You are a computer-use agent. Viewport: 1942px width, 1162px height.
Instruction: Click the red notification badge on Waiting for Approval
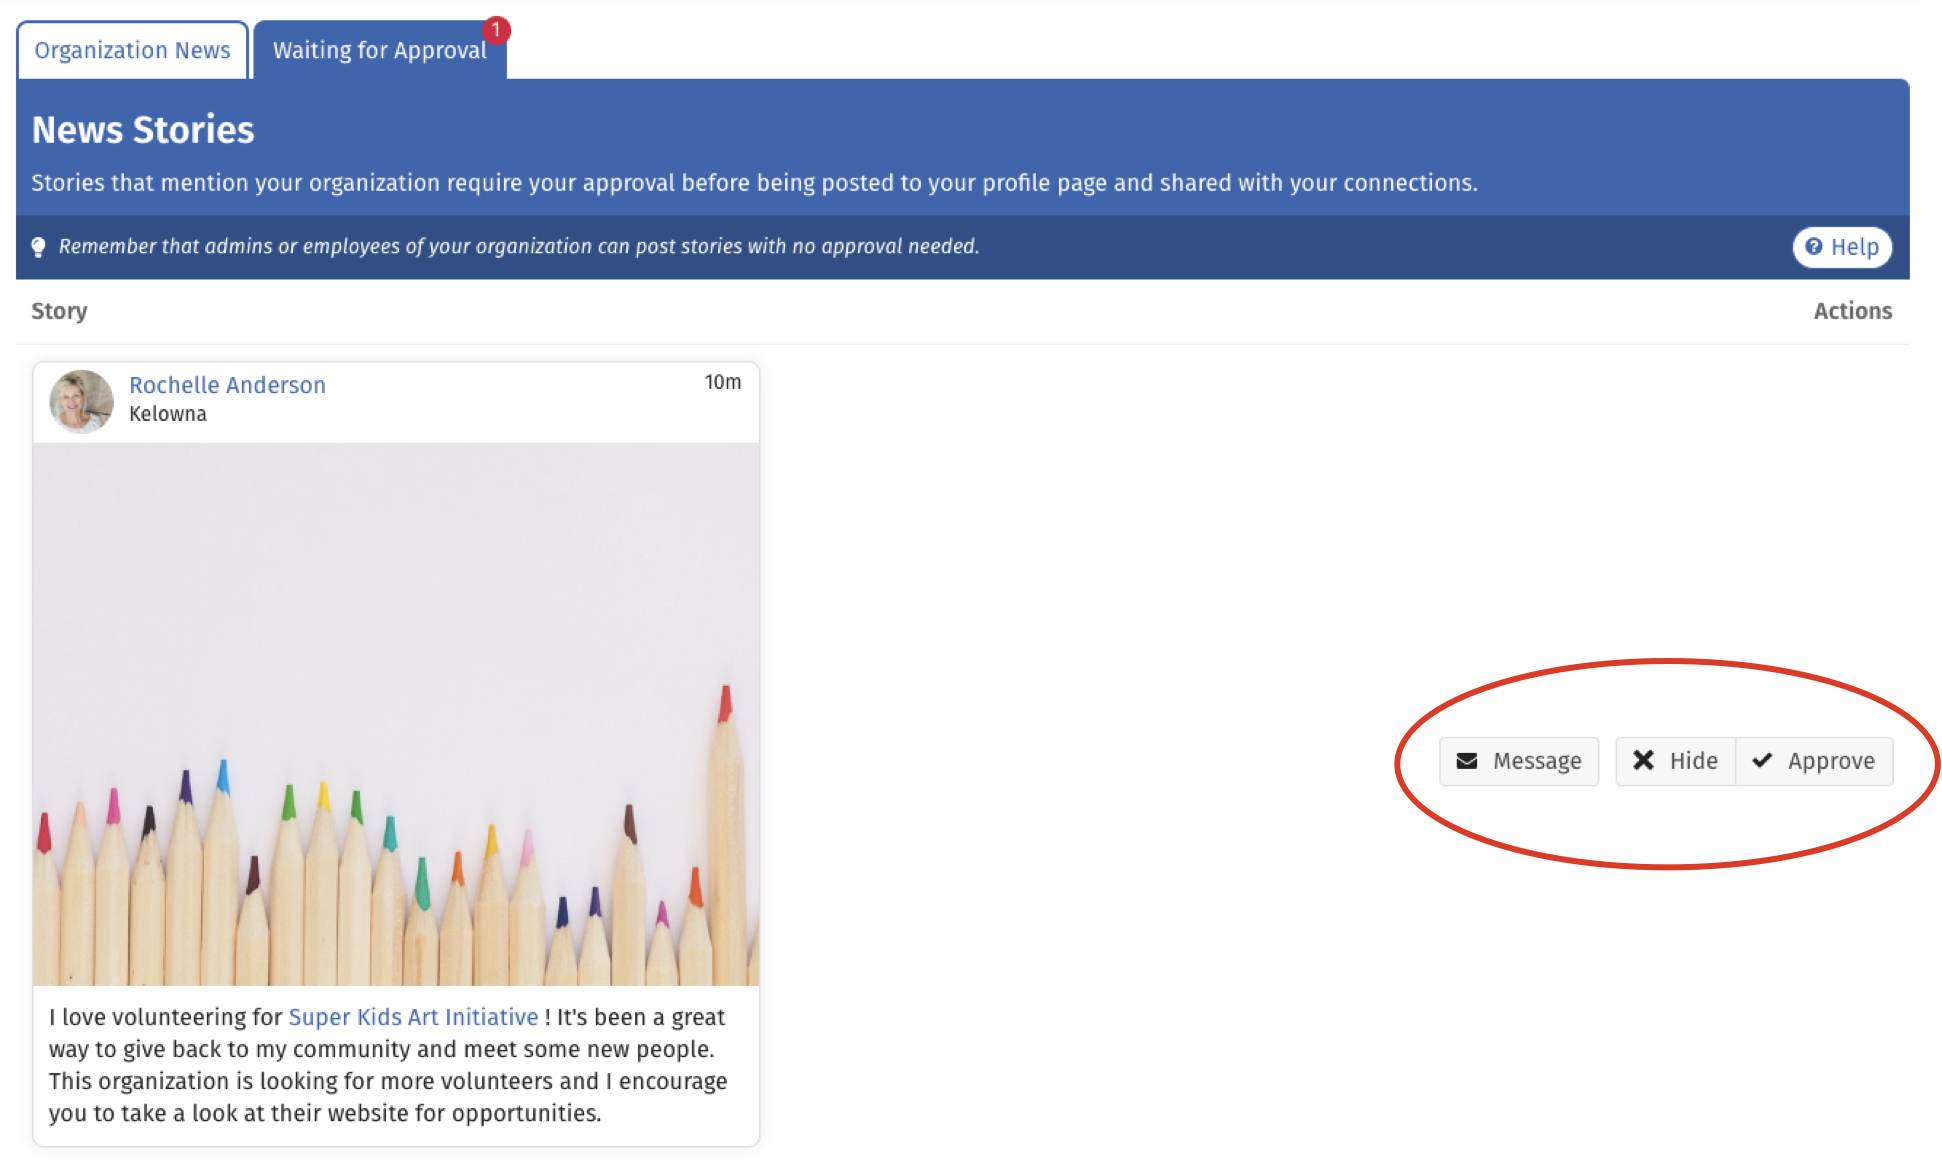(496, 30)
